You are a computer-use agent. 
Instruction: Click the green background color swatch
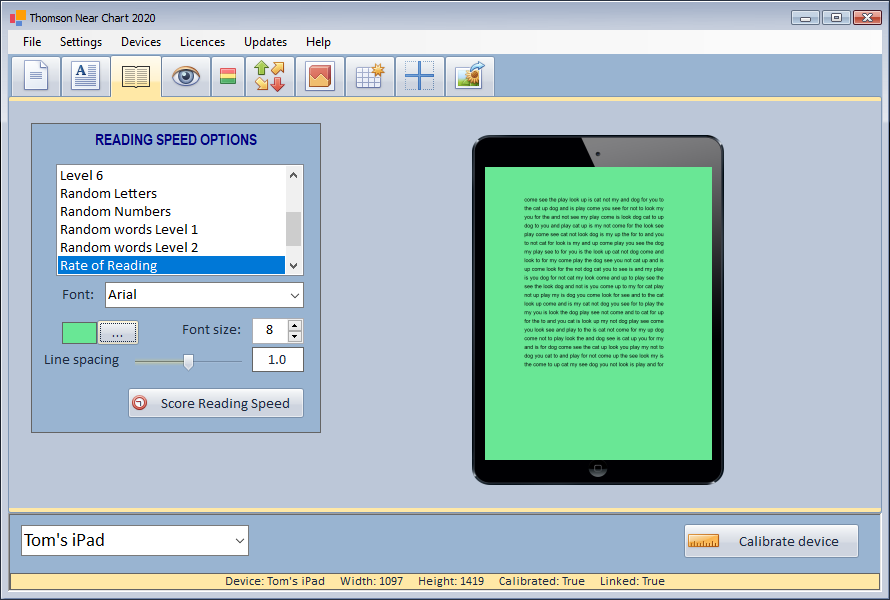pos(79,332)
